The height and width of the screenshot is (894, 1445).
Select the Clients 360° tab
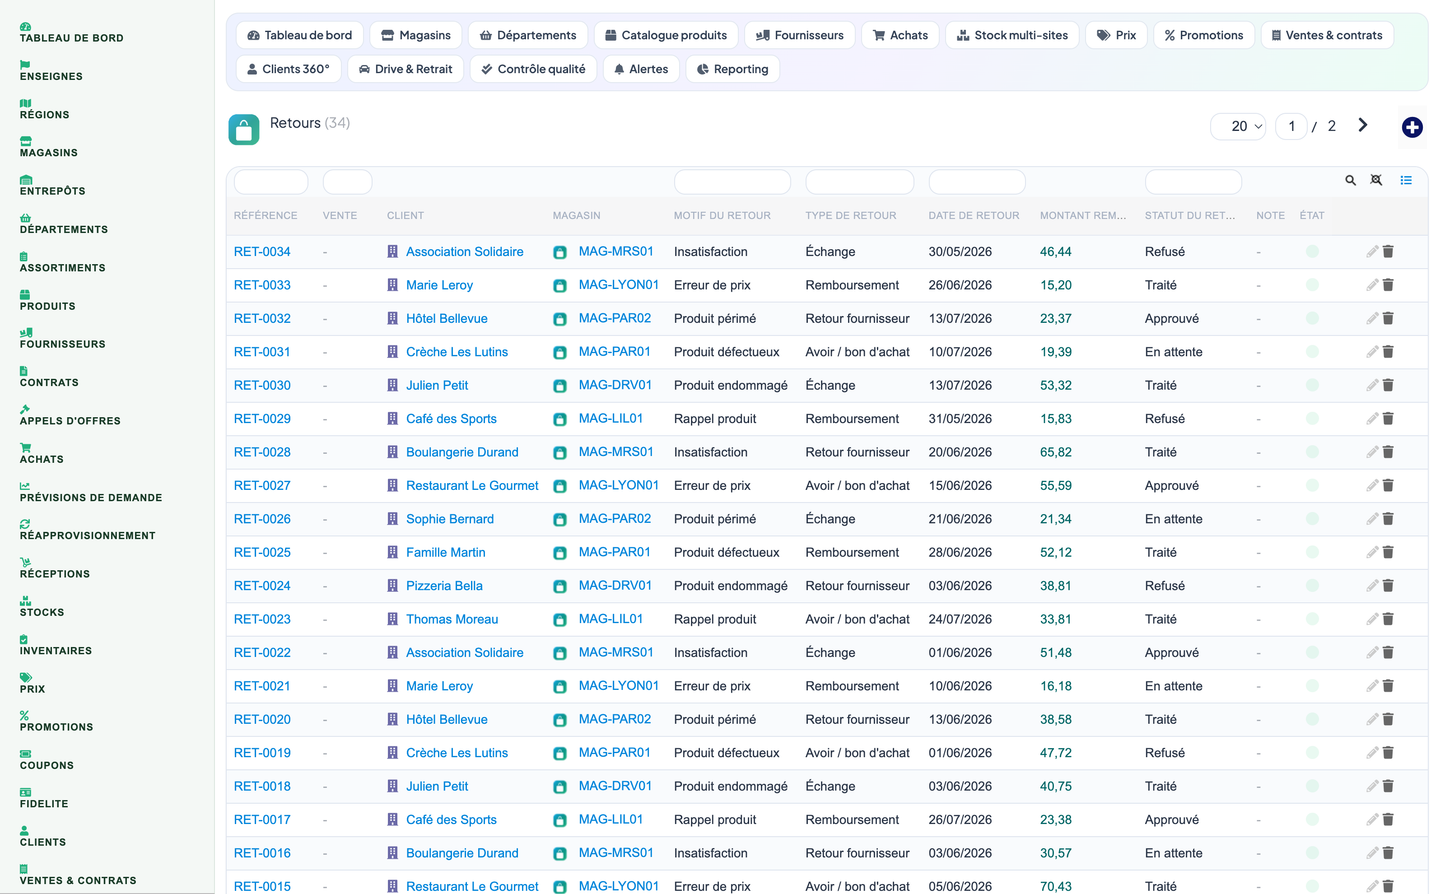click(288, 69)
